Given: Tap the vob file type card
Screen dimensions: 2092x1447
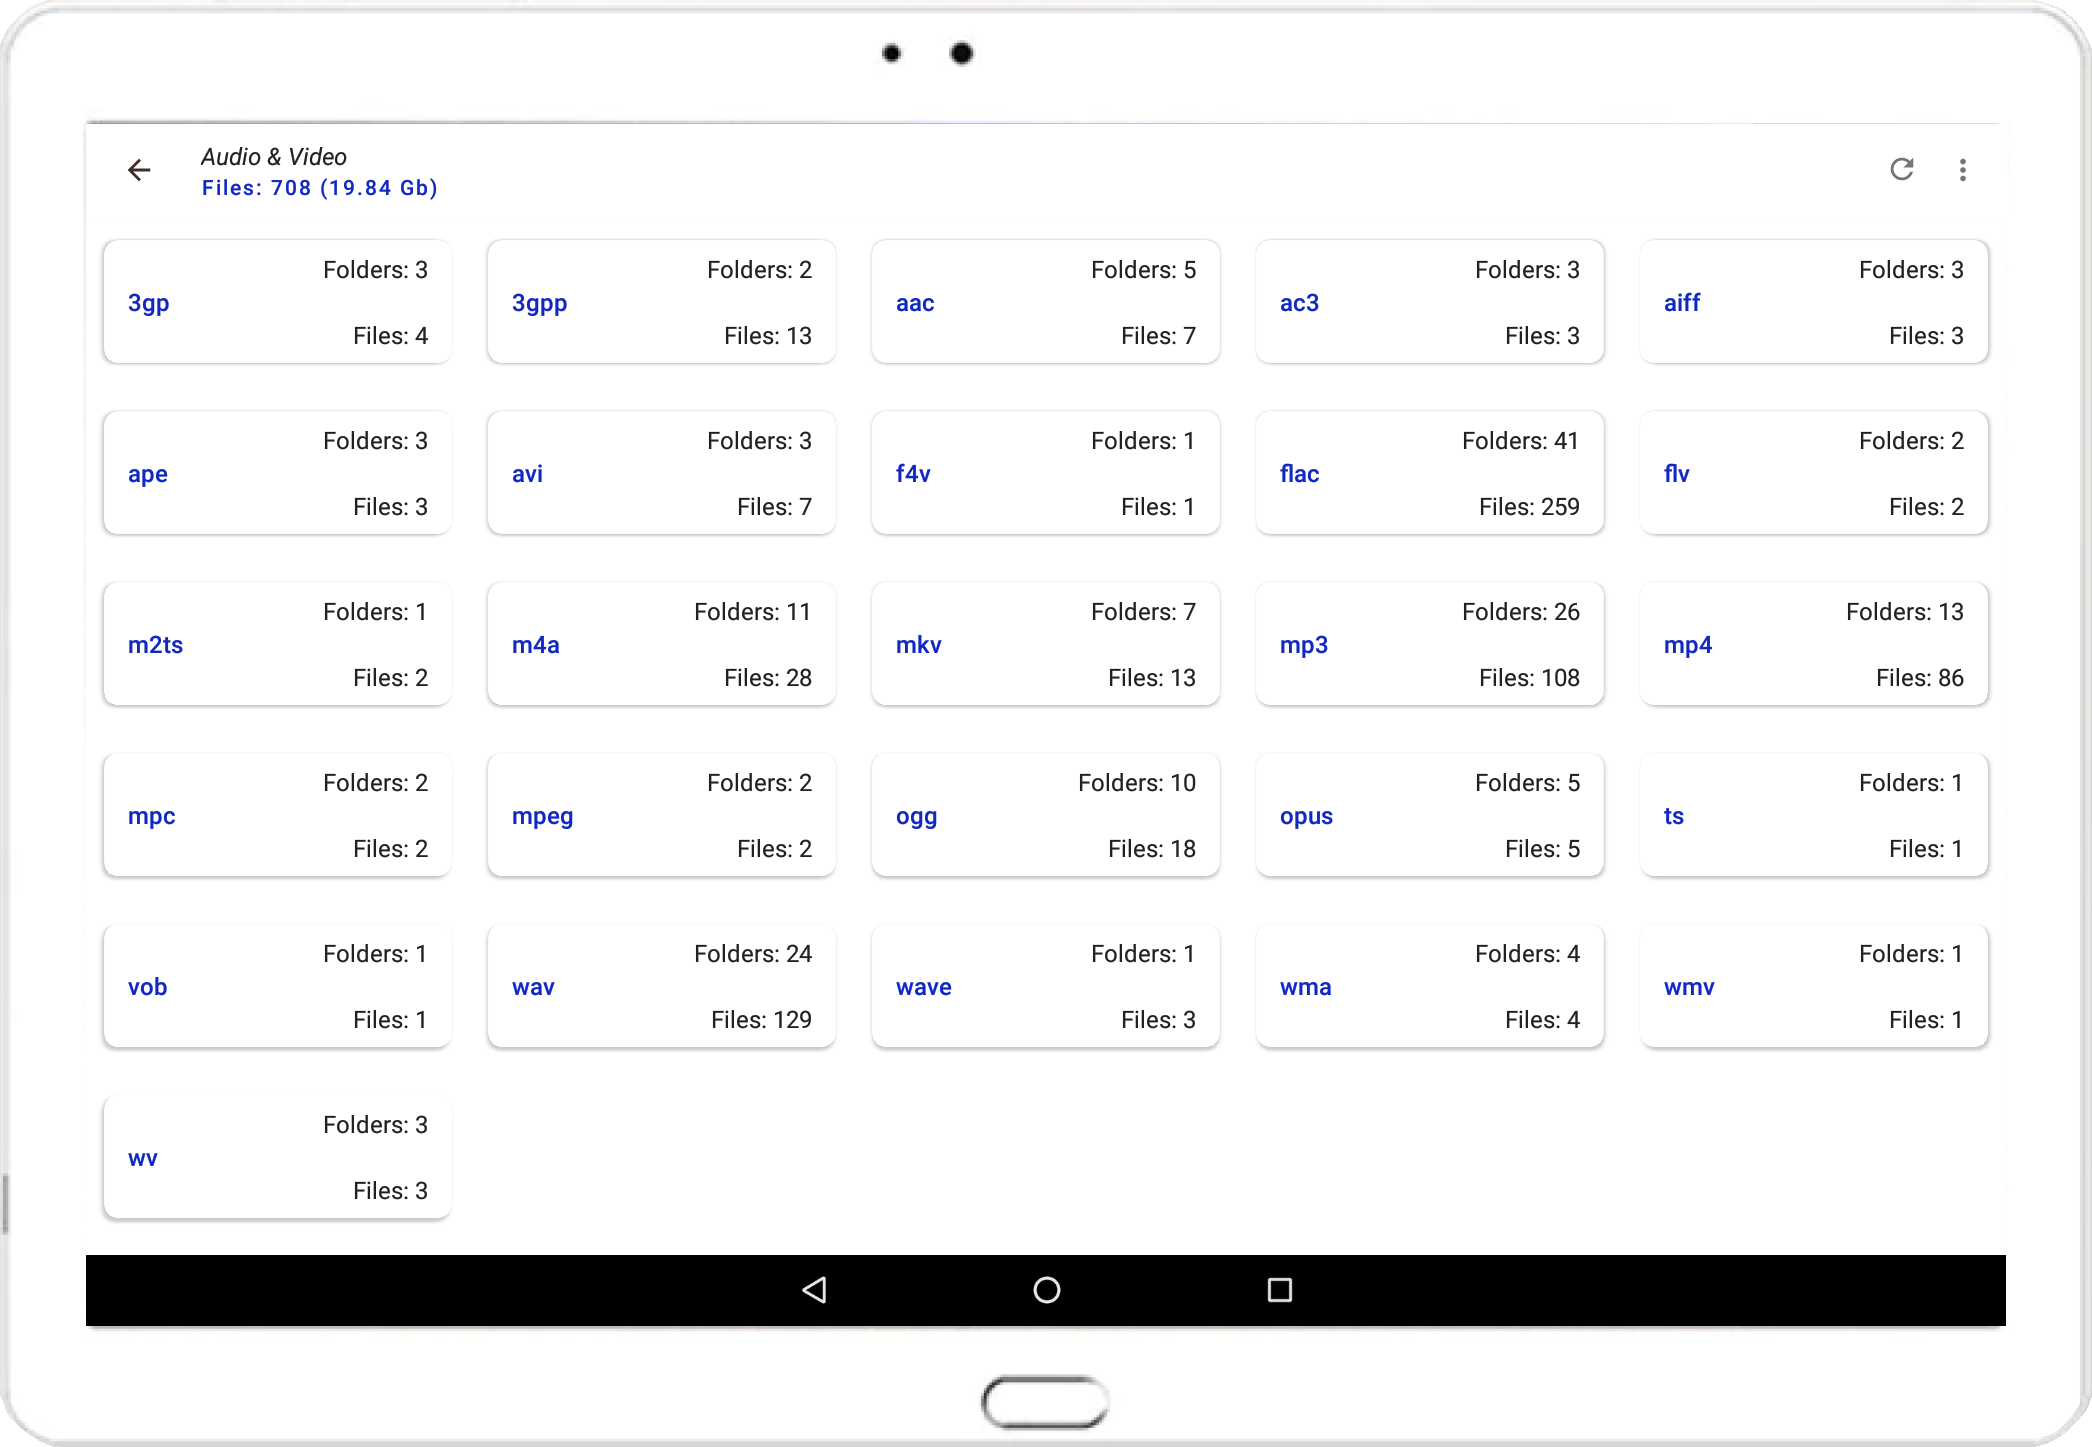Looking at the screenshot, I should (x=277, y=986).
